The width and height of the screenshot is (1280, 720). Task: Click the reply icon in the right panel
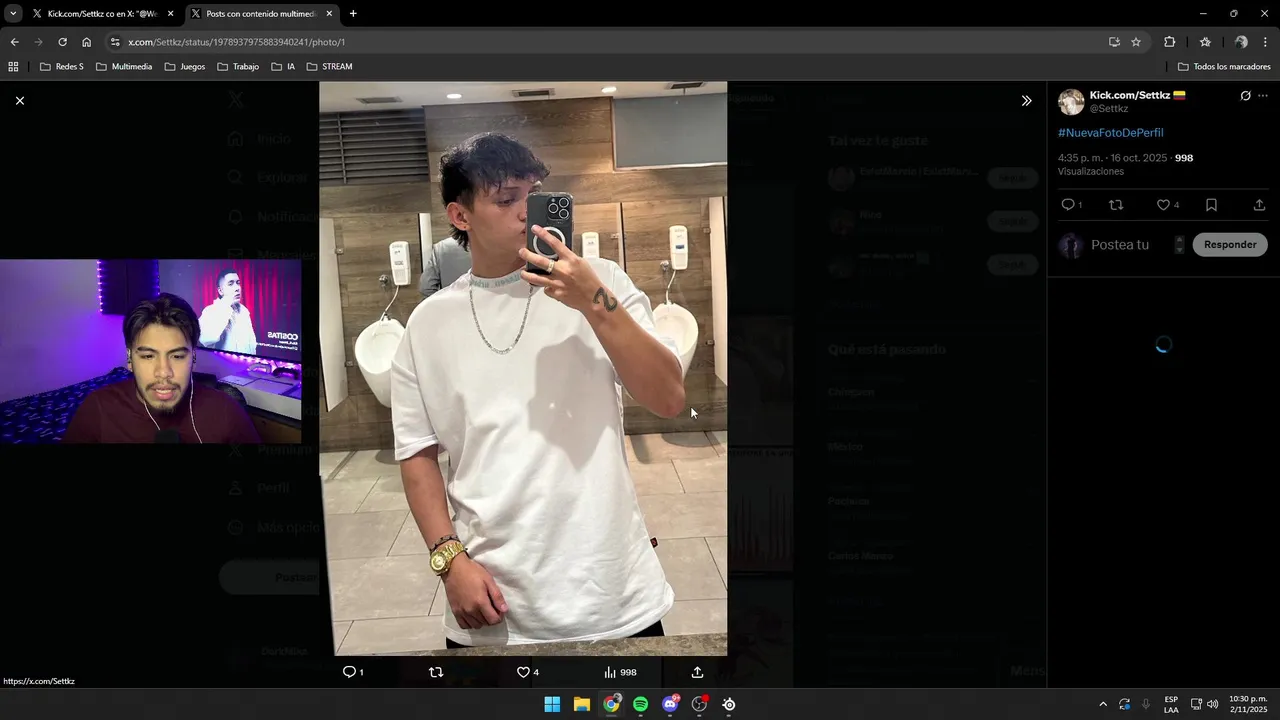1068,205
